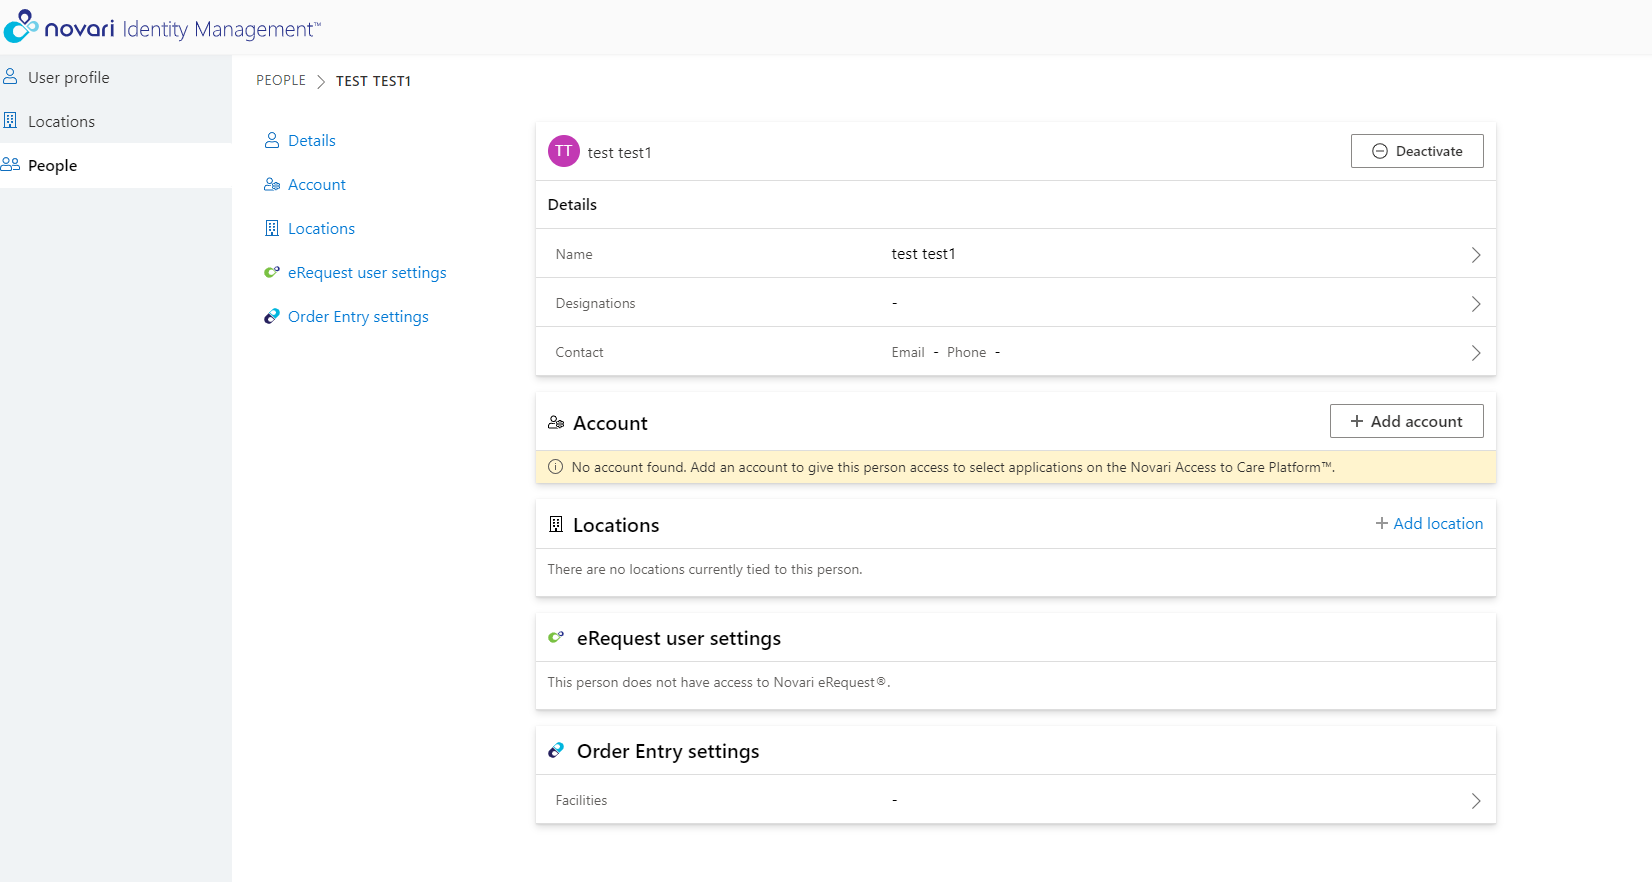
Task: Click the Novari logo icon
Action: tap(21, 26)
